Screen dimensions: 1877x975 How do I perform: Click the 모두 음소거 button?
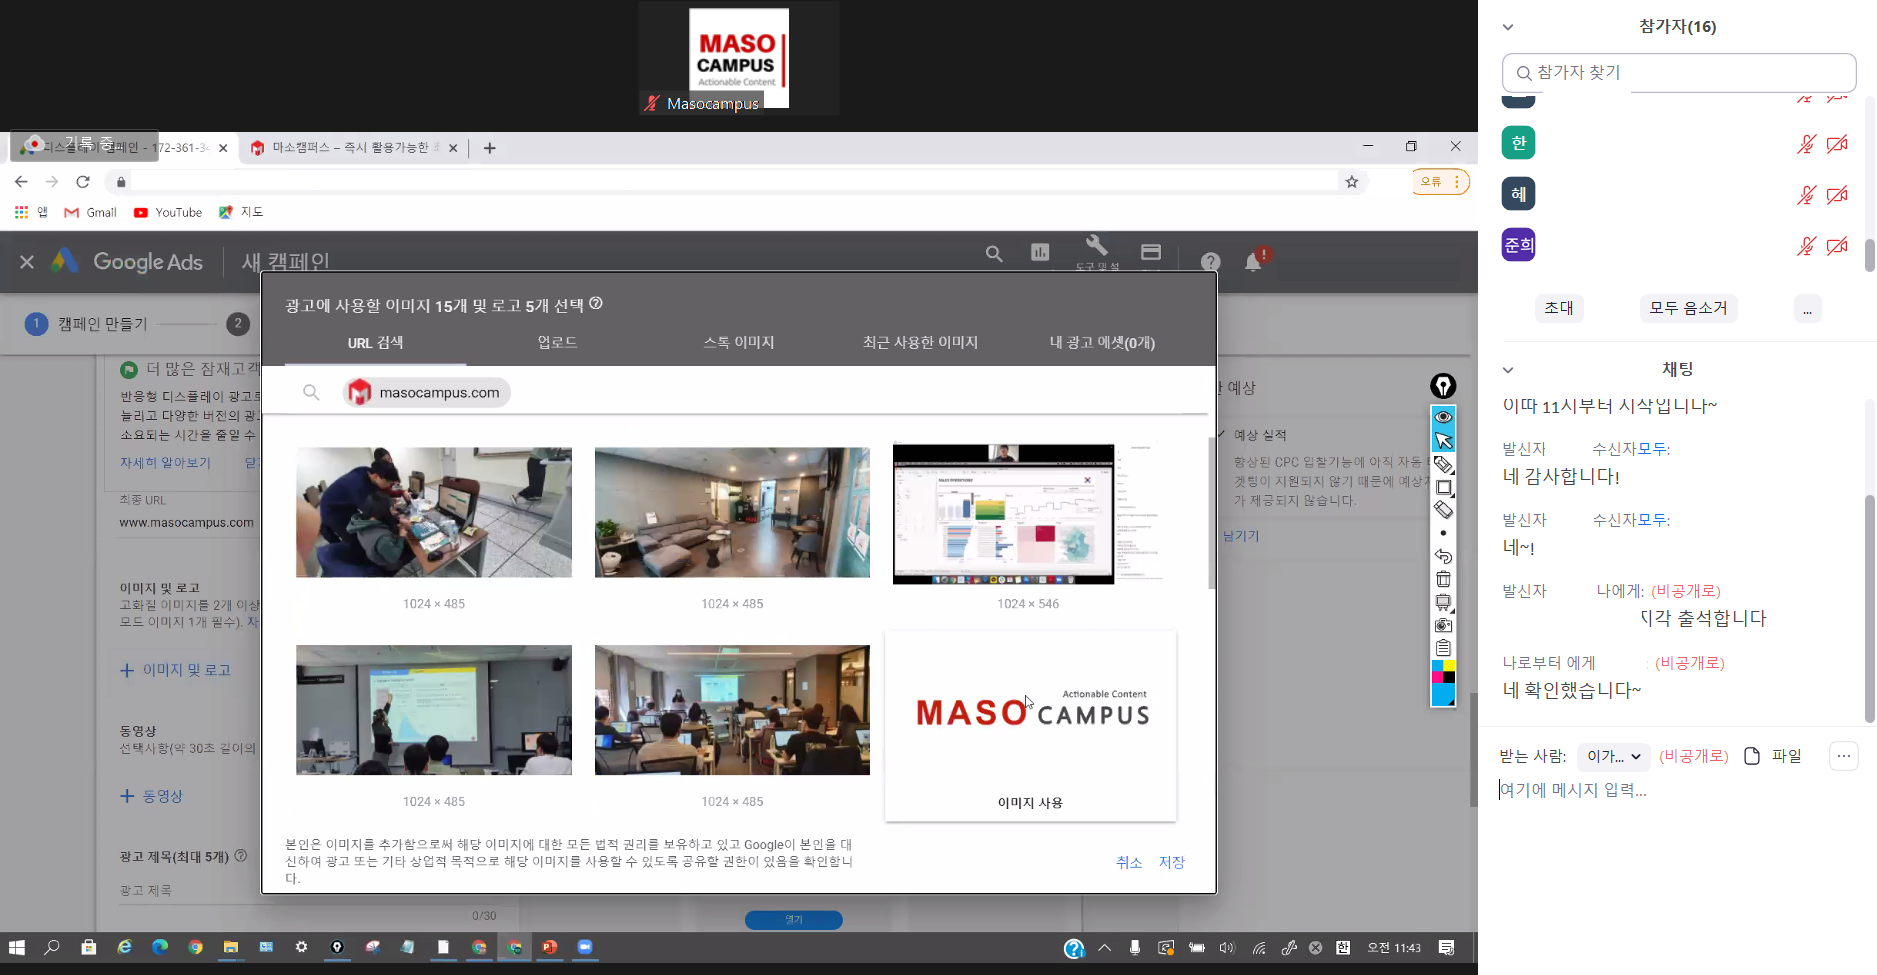click(1688, 308)
